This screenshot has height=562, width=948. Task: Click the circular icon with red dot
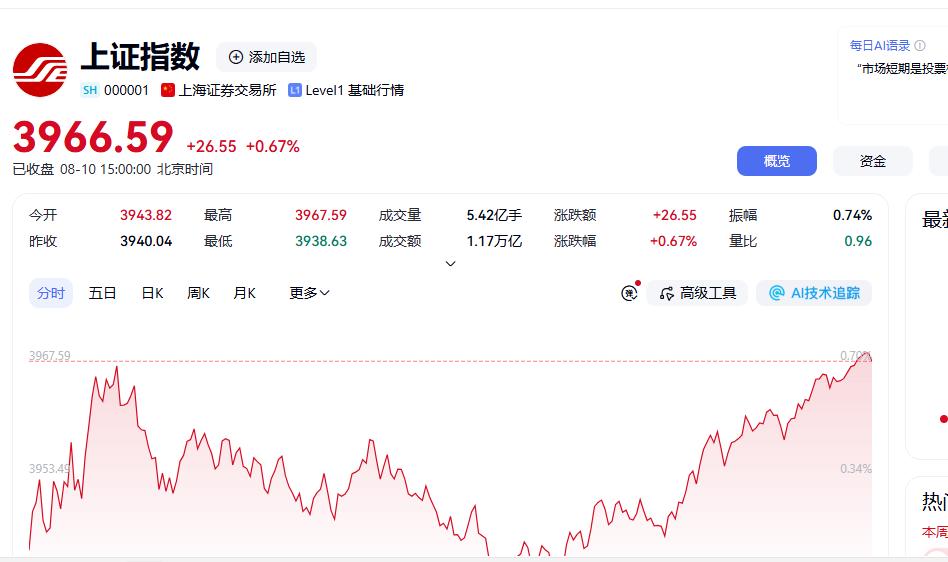pyautogui.click(x=630, y=292)
